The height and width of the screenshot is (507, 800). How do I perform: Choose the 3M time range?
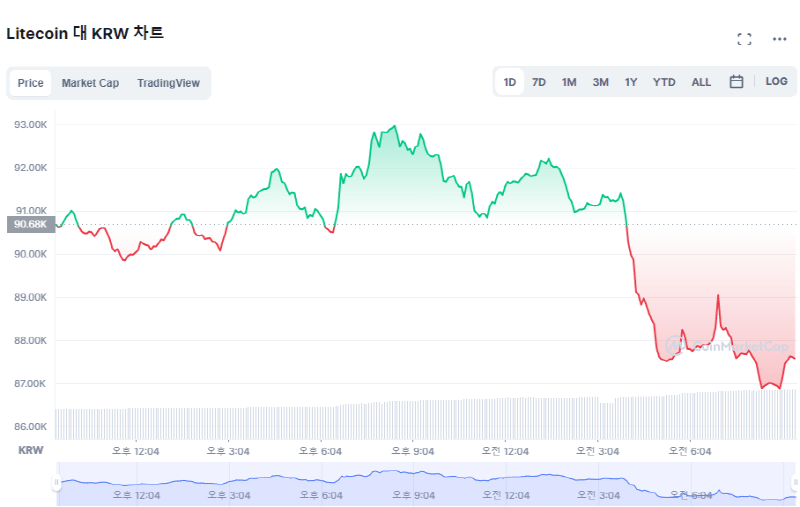tap(600, 82)
